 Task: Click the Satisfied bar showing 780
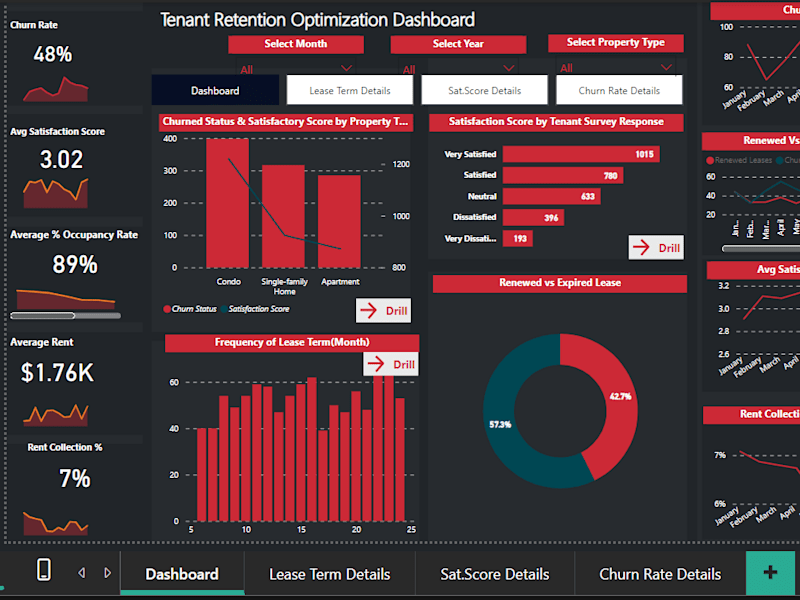pyautogui.click(x=563, y=176)
